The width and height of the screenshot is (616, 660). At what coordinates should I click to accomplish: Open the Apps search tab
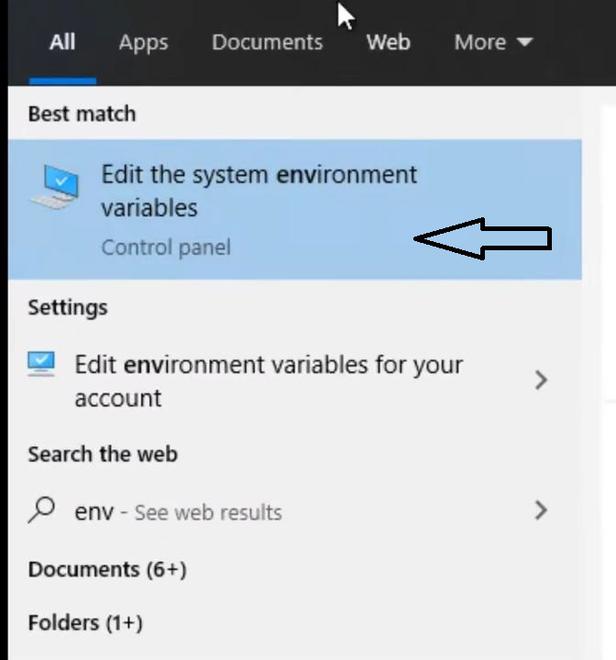142,42
